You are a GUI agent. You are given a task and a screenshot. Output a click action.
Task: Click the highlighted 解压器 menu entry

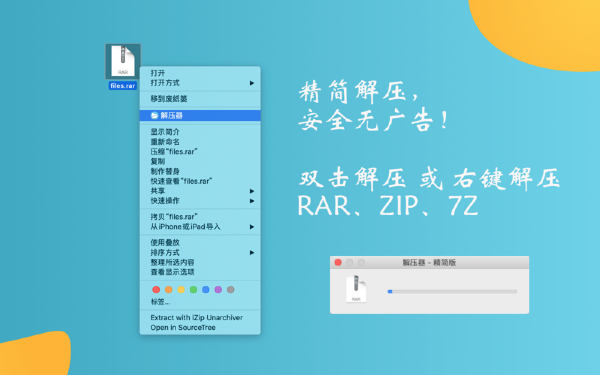tap(200, 115)
